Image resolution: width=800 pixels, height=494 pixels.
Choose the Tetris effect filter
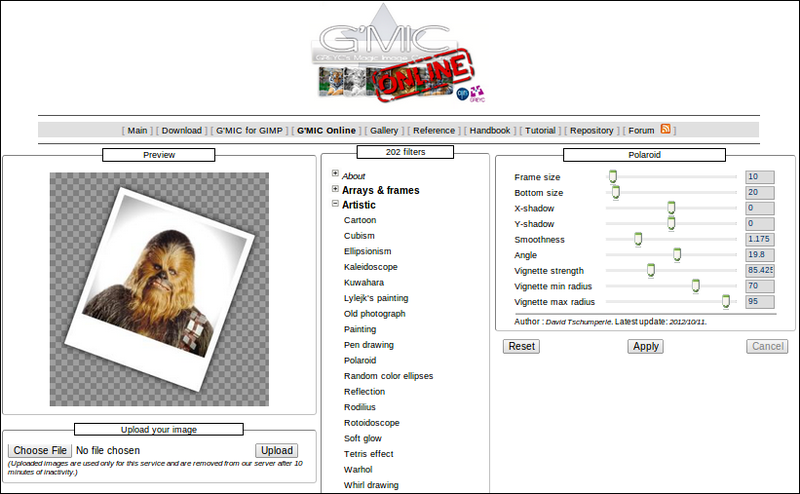(368, 454)
